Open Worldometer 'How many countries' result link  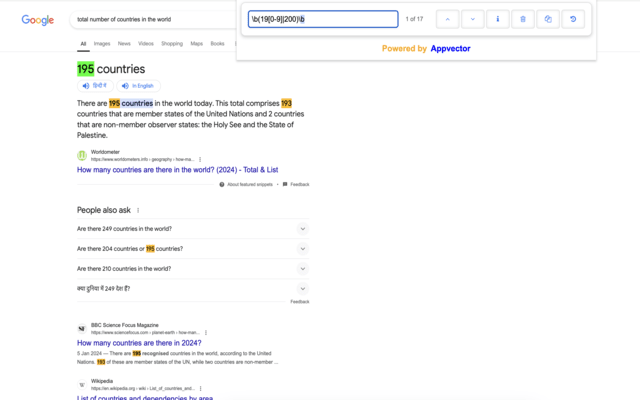click(x=175, y=170)
